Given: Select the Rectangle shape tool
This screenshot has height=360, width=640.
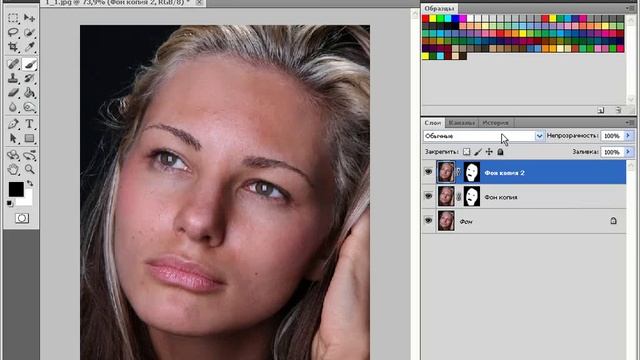Looking at the screenshot, I should point(29,138).
